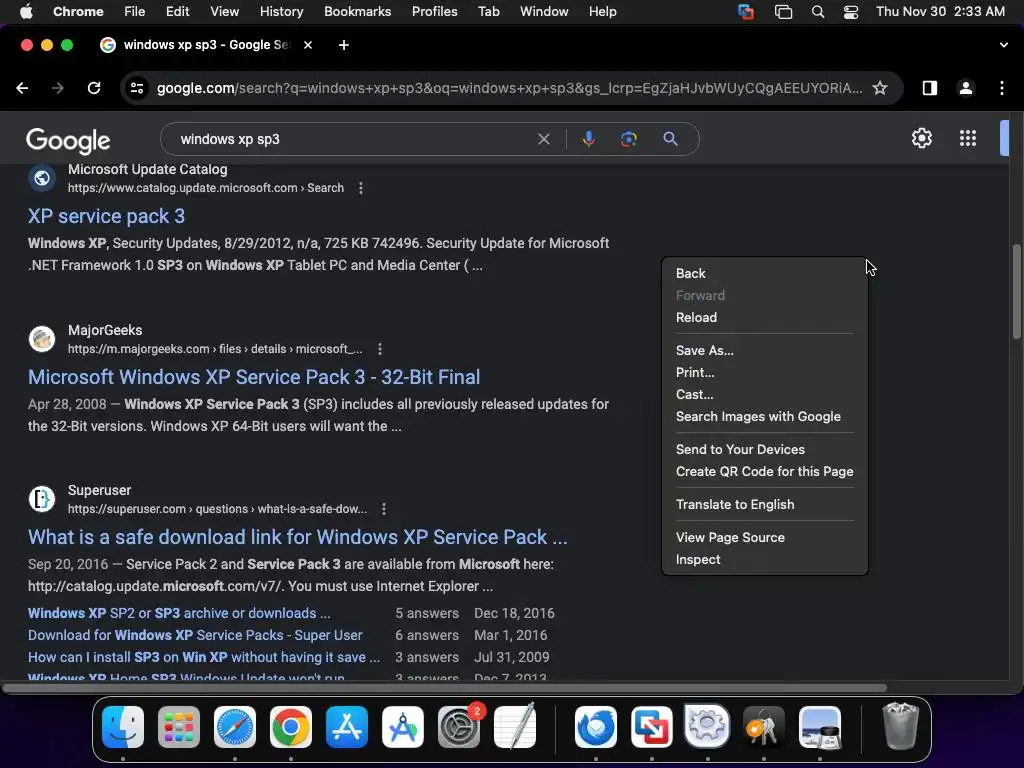Start voice search with the microphone icon
The image size is (1024, 768).
[x=588, y=139]
